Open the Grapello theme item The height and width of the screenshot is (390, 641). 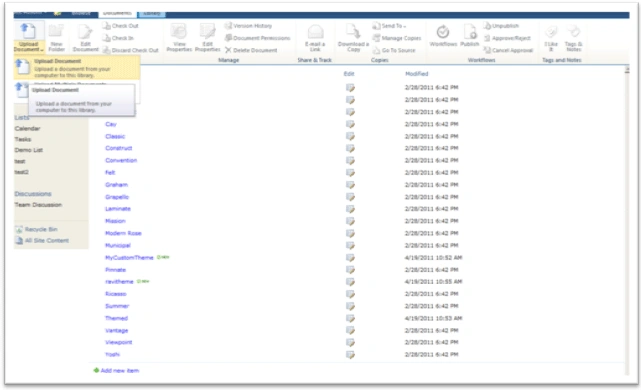click(x=117, y=197)
